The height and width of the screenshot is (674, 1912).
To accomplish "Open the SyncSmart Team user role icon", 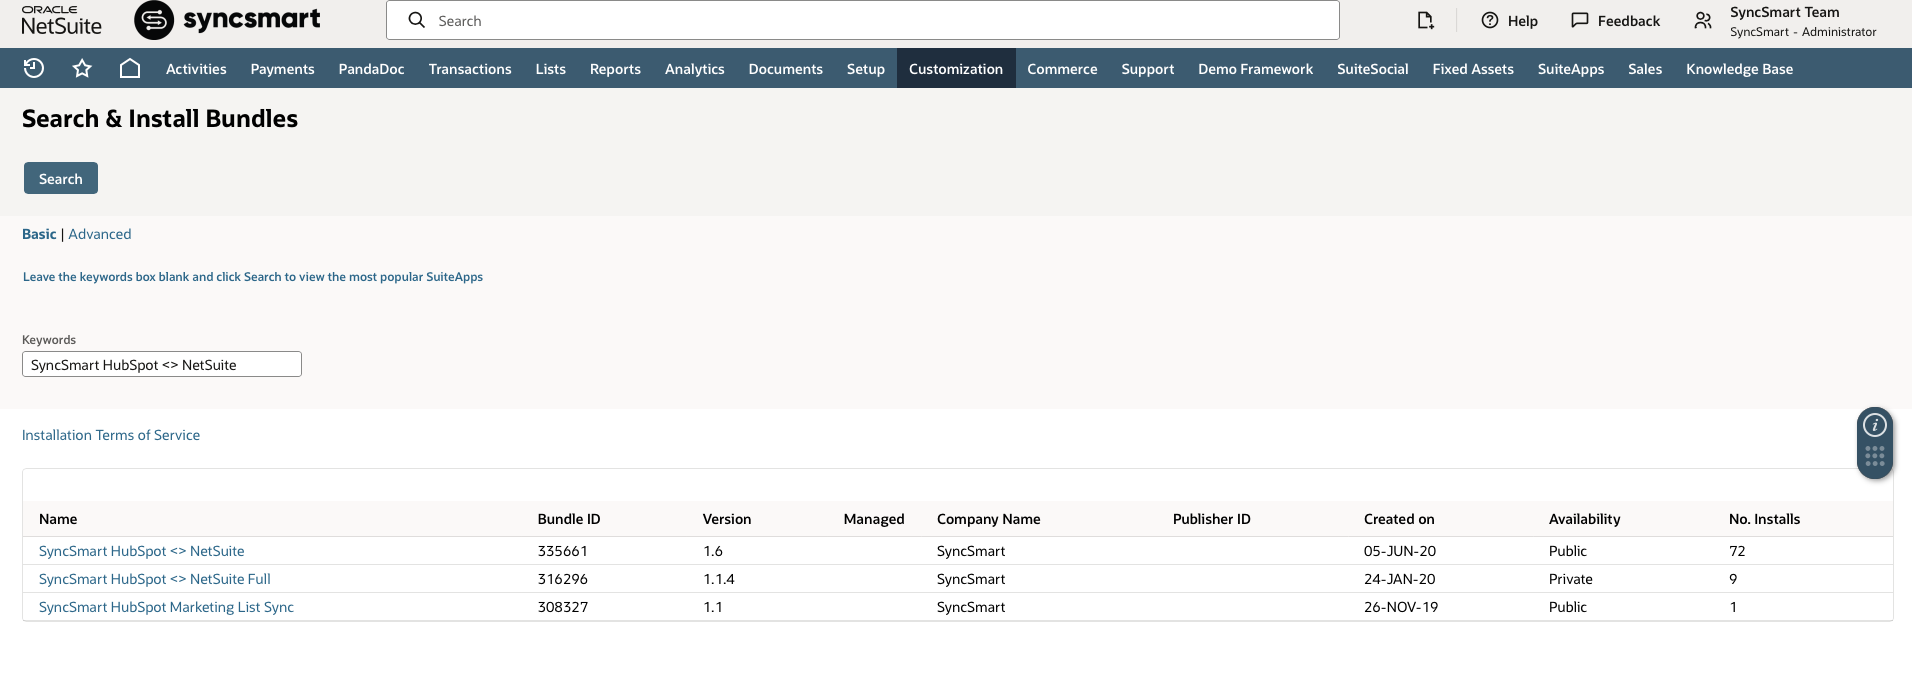I will click(1703, 20).
